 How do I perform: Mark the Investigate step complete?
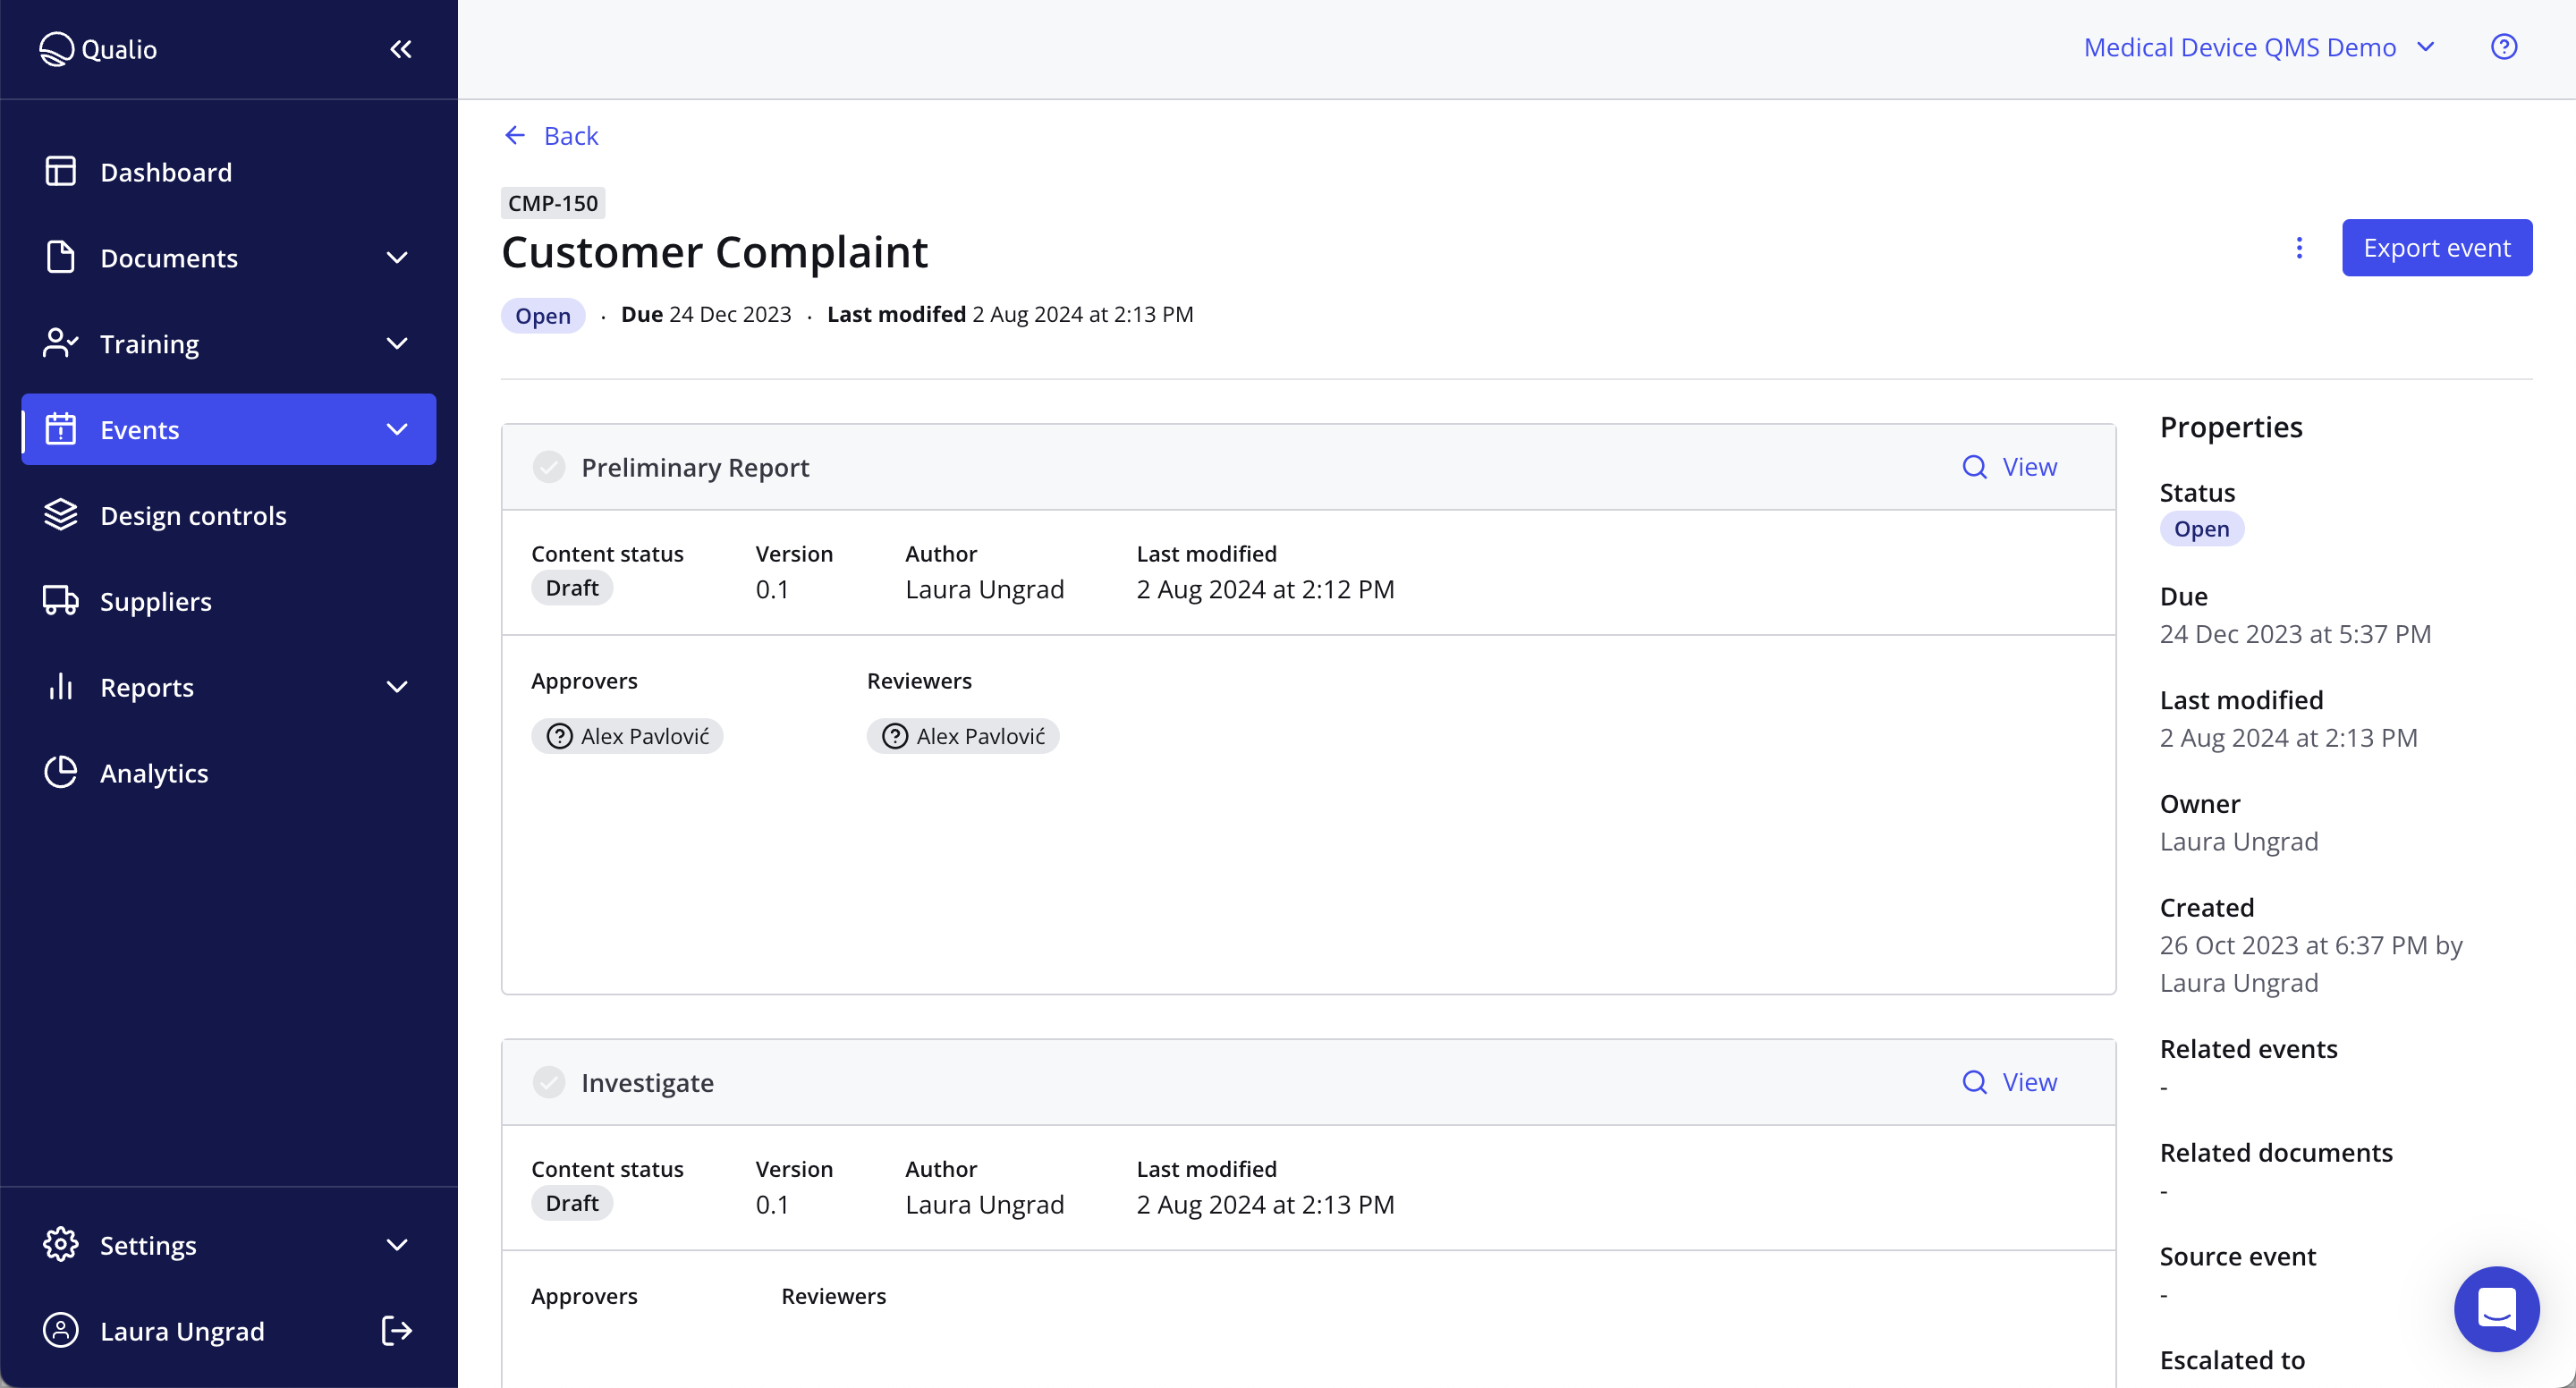pyautogui.click(x=549, y=1082)
